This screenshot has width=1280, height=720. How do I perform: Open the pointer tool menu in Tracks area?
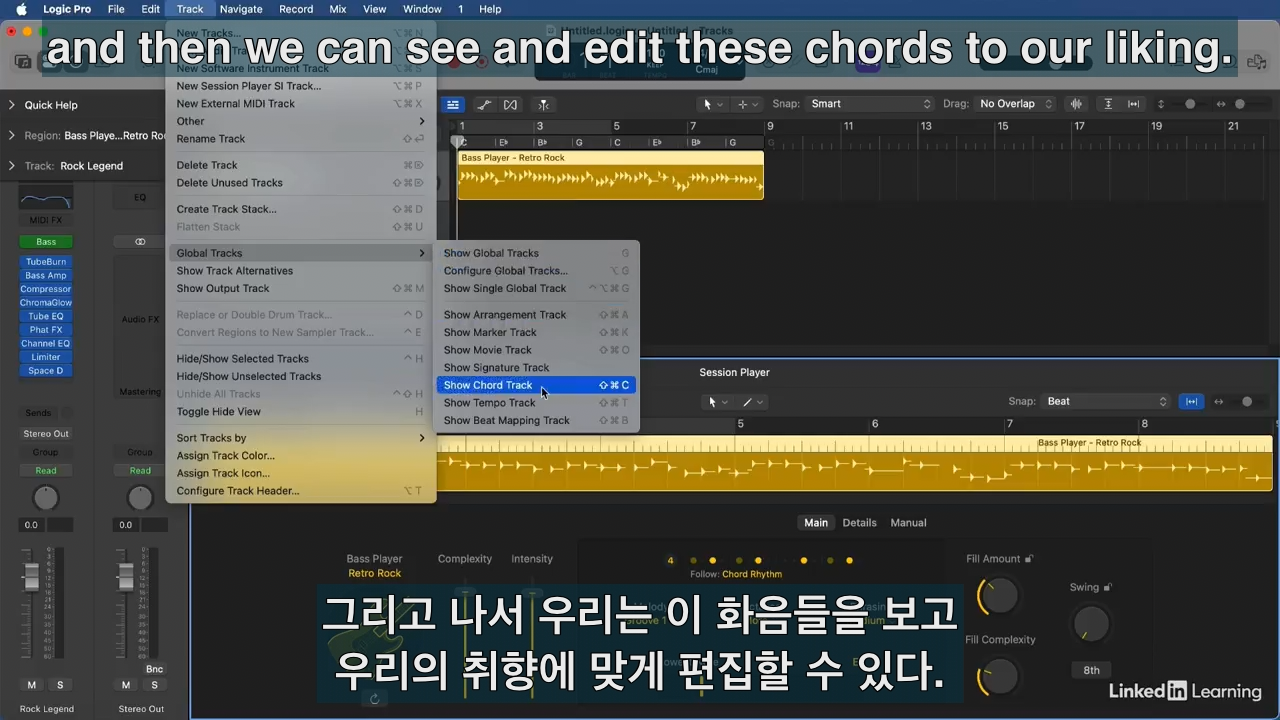(712, 104)
